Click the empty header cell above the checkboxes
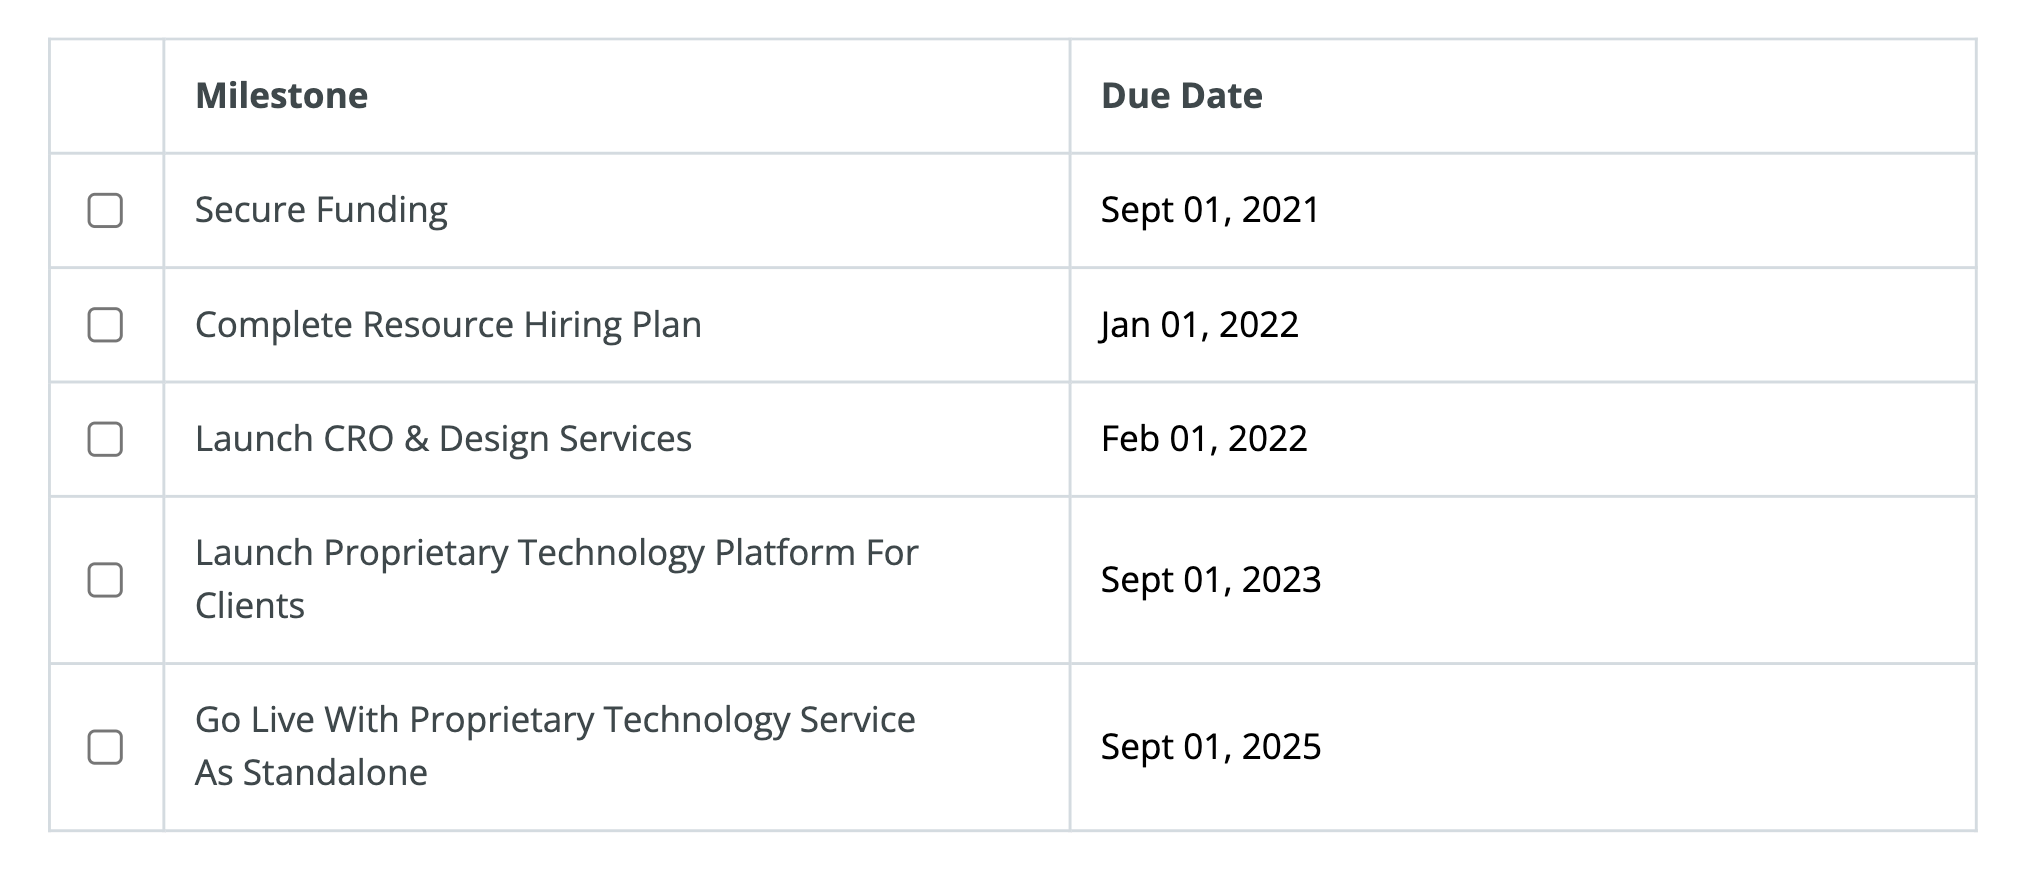 coord(106,96)
